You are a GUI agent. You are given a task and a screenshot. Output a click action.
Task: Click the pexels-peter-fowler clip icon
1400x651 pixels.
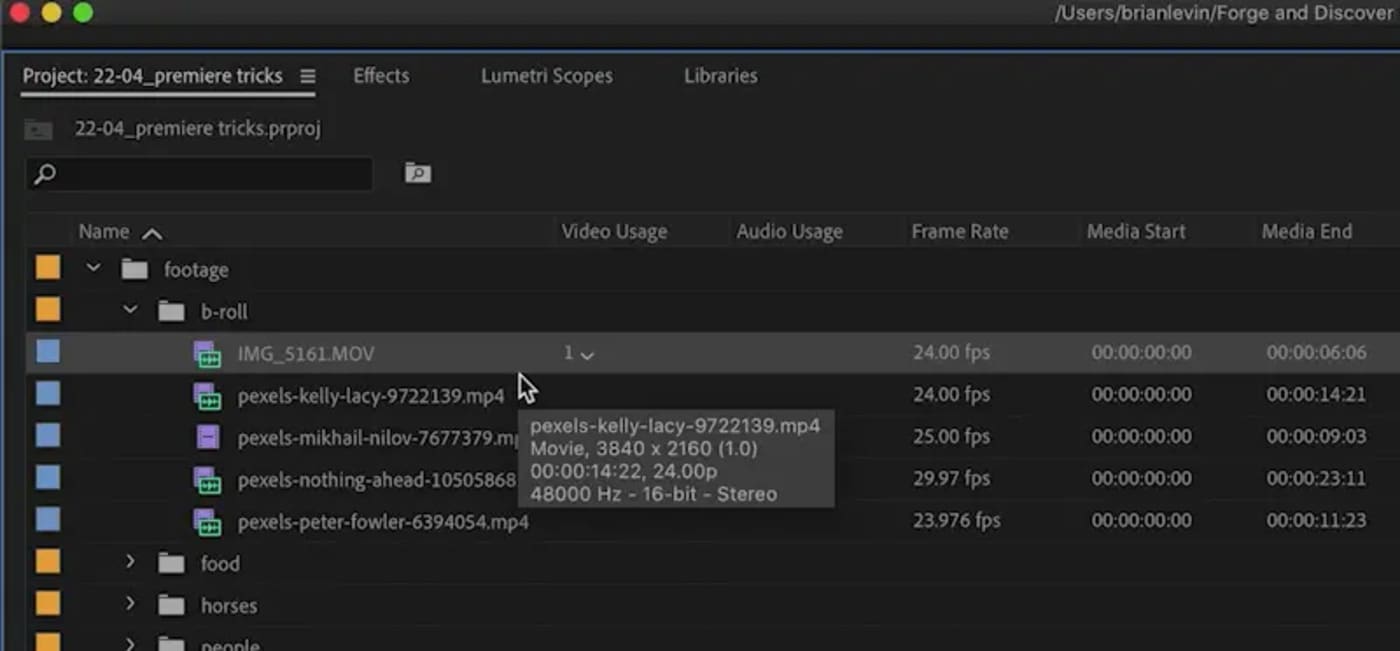click(x=207, y=521)
